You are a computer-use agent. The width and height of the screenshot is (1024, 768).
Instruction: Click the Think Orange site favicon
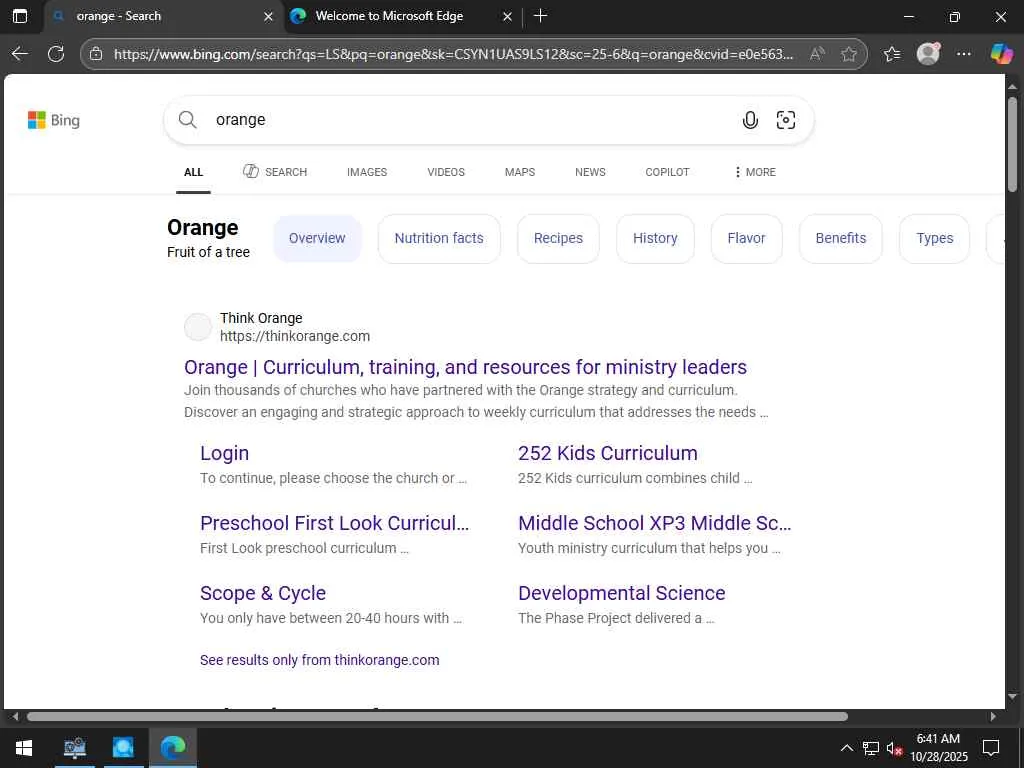coord(197,327)
